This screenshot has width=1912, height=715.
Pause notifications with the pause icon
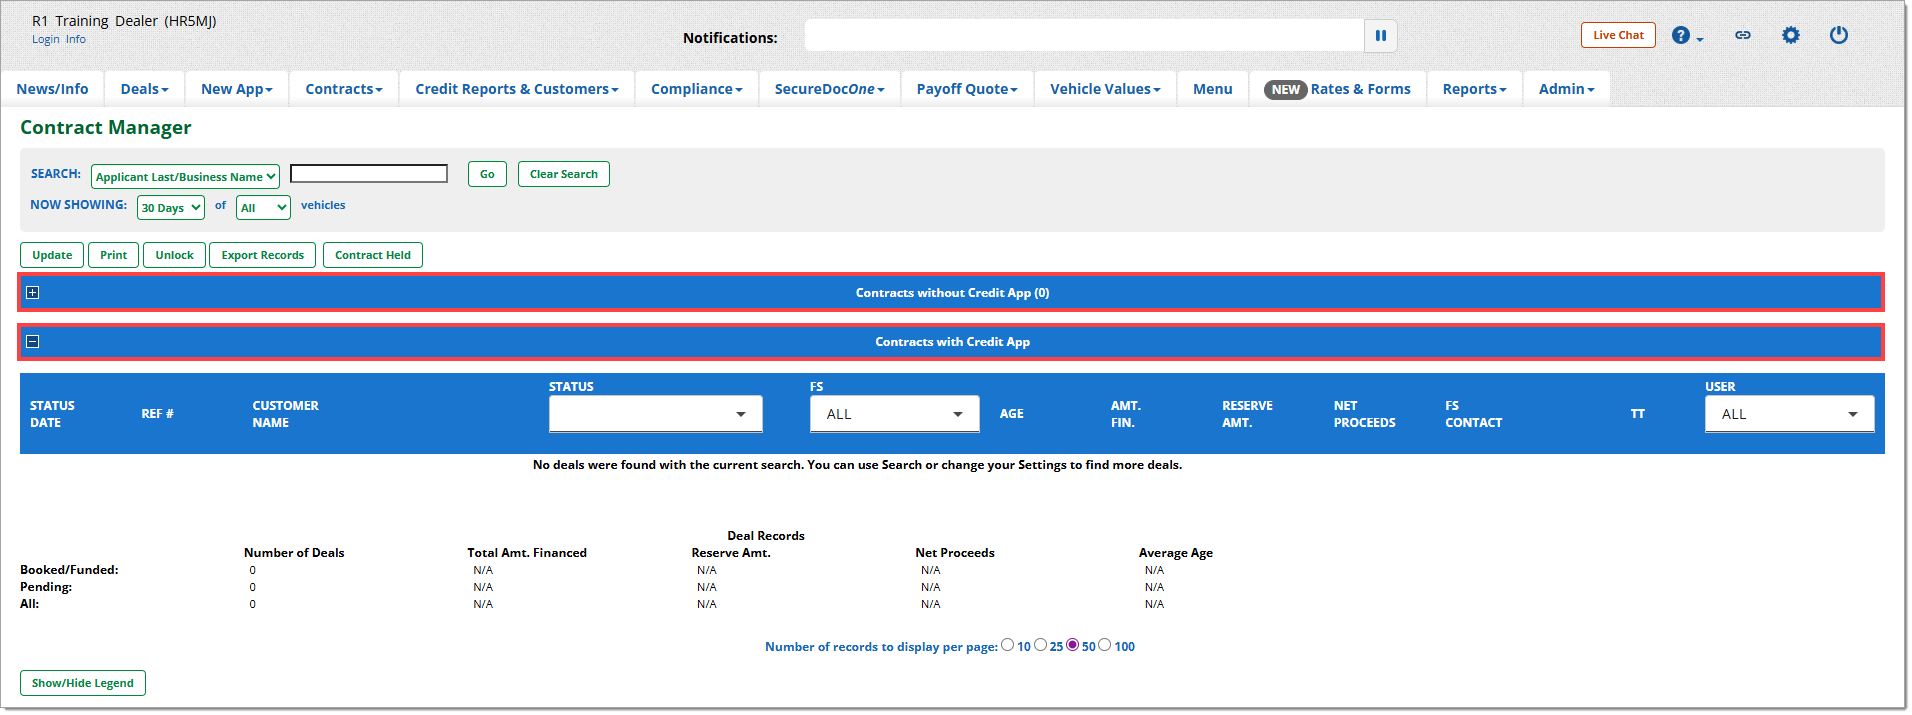1380,36
